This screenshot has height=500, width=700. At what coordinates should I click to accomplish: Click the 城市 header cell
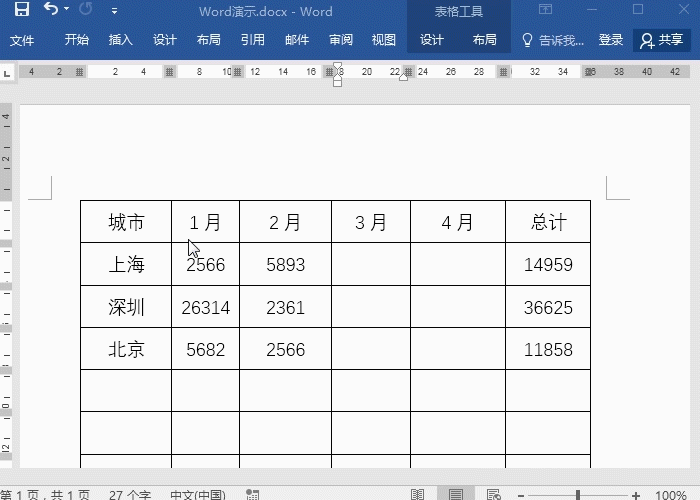(126, 222)
